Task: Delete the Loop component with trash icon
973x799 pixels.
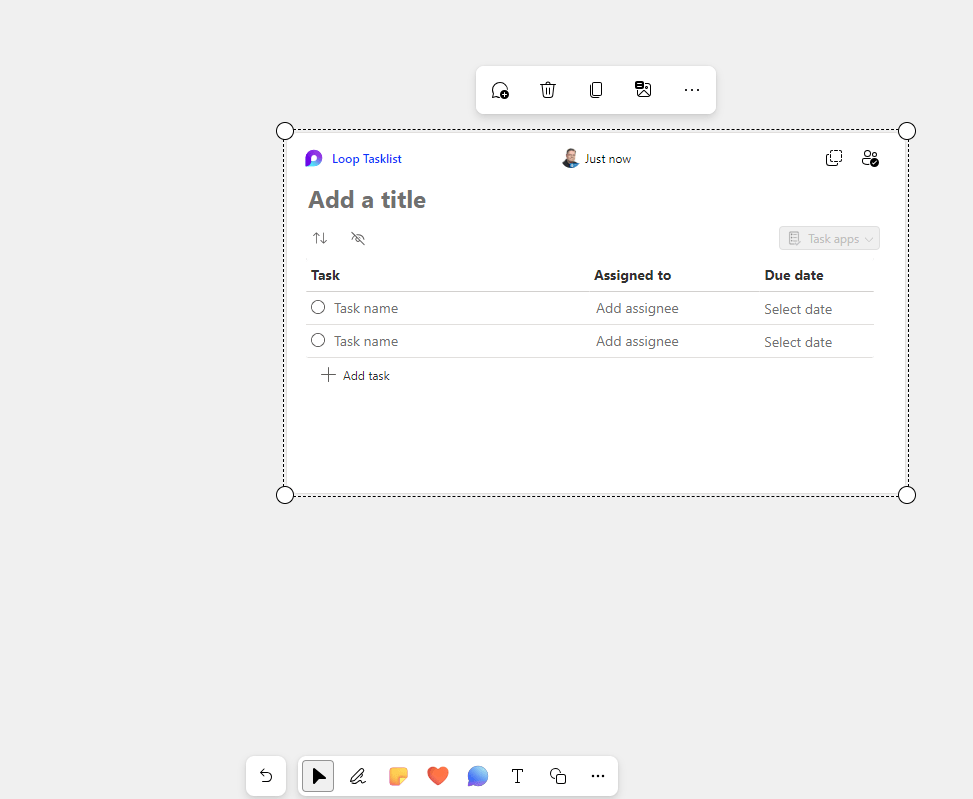Action: (548, 90)
